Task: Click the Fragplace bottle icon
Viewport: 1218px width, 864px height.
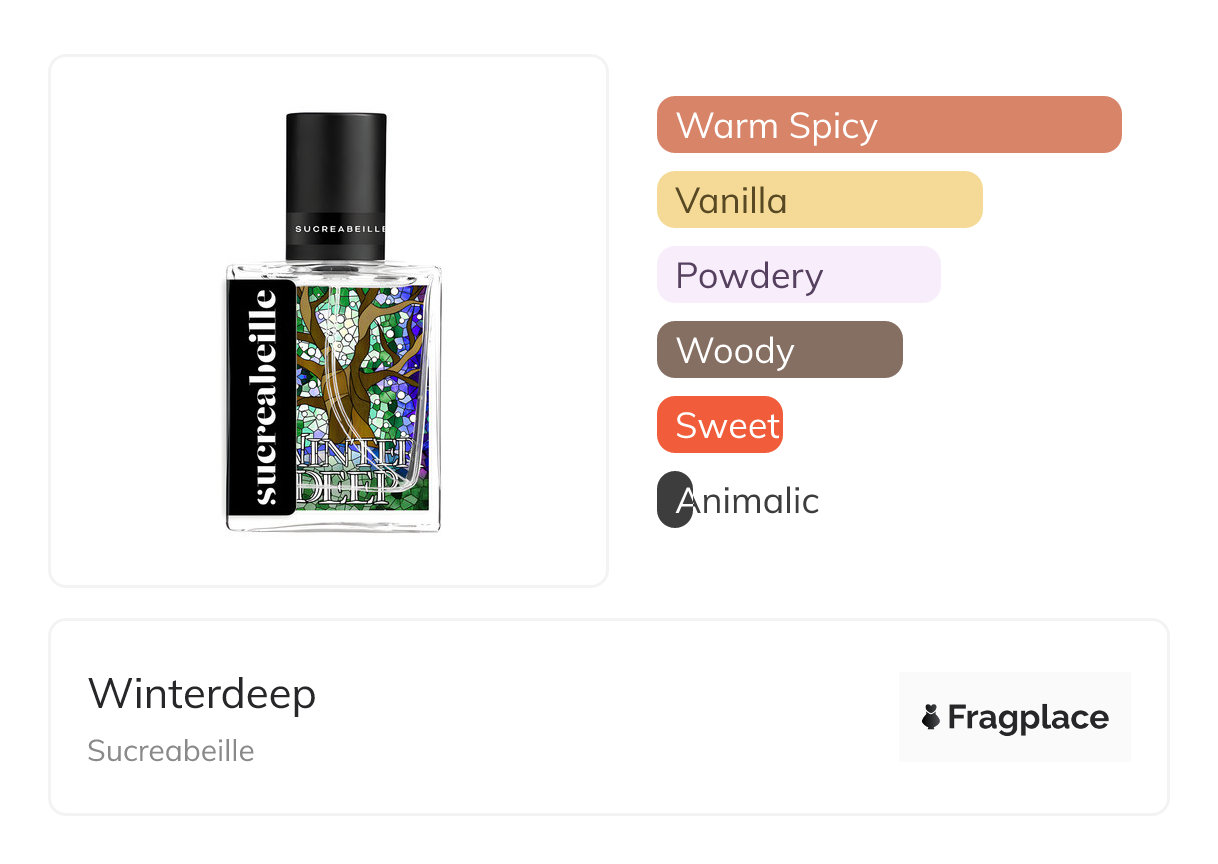Action: pyautogui.click(x=931, y=717)
